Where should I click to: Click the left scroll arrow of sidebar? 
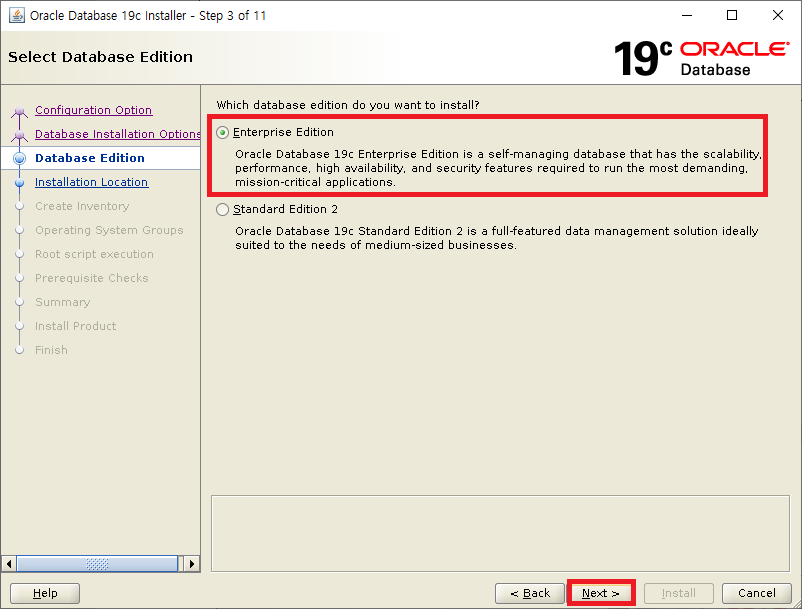[9, 564]
